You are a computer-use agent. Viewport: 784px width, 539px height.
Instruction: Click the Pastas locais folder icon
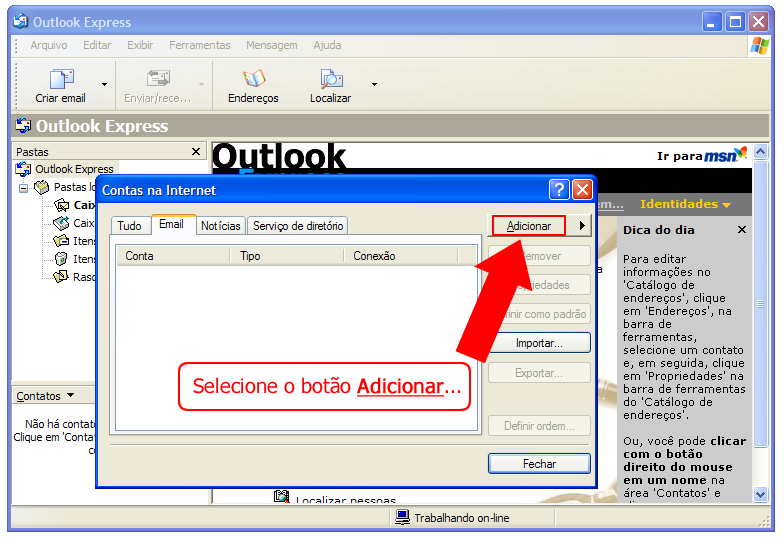click(x=42, y=188)
